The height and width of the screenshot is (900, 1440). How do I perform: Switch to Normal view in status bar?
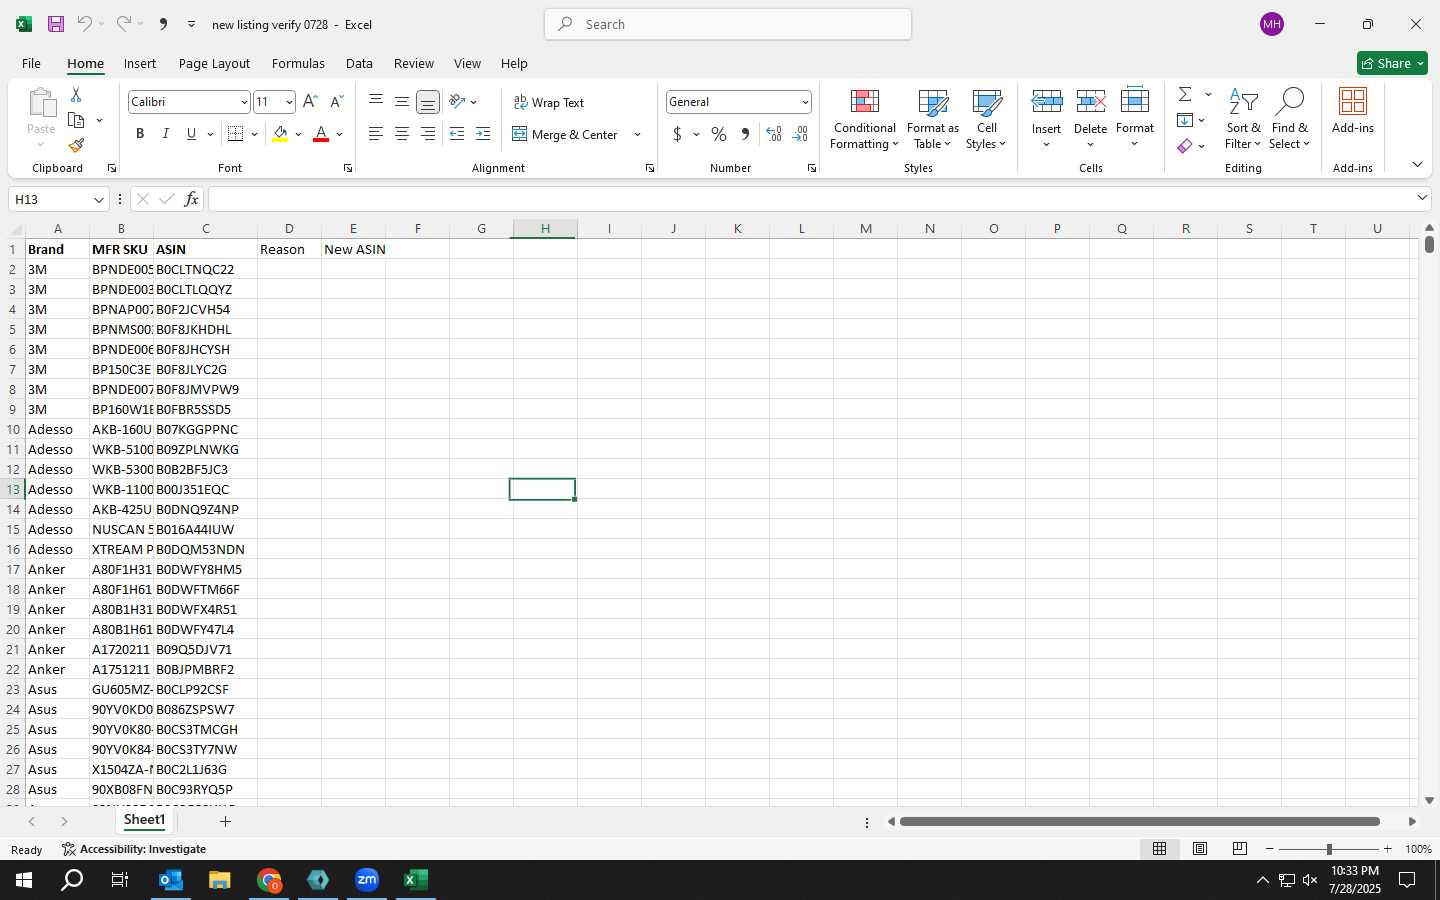(x=1159, y=849)
